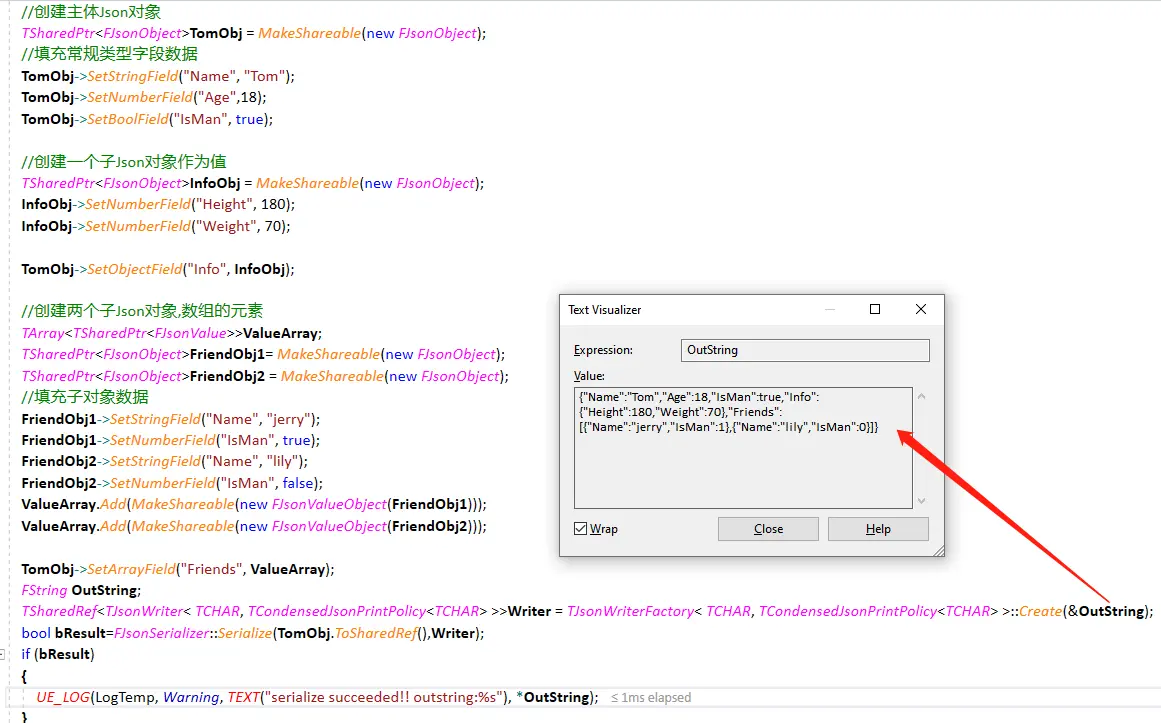This screenshot has width=1161, height=723.
Task: Toggle the Wrap checkbox
Action: coord(580,529)
